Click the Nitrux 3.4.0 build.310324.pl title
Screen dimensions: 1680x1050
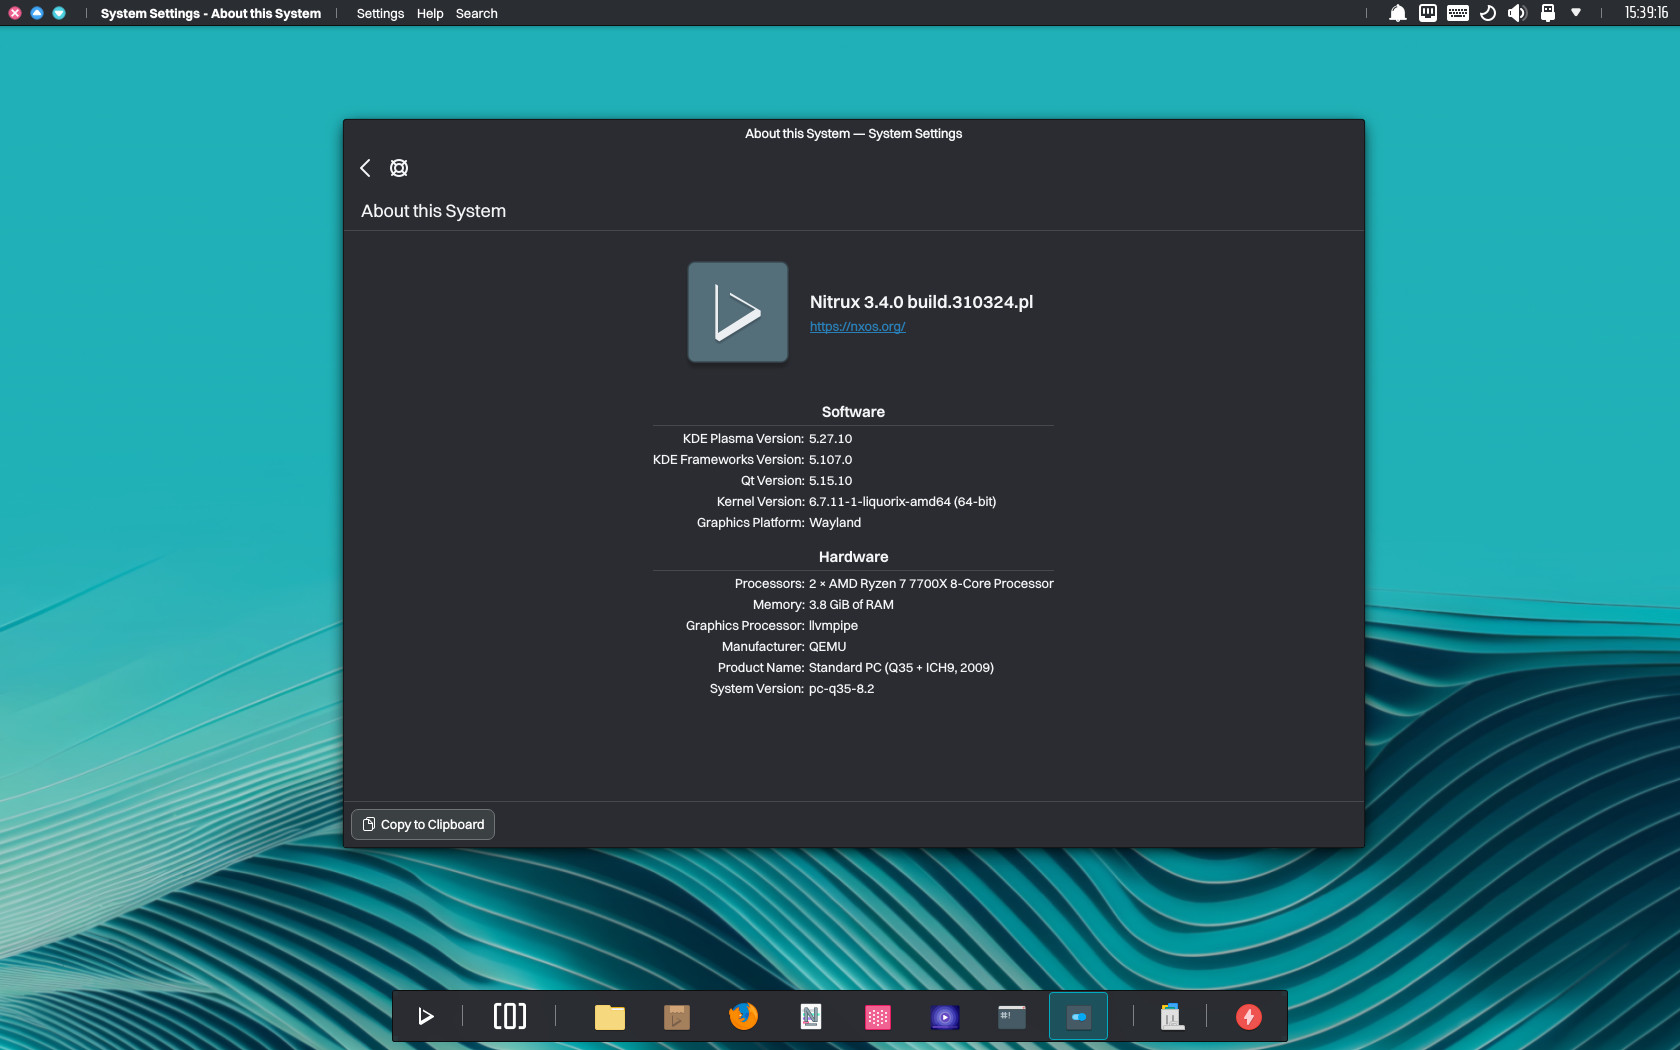pos(921,302)
